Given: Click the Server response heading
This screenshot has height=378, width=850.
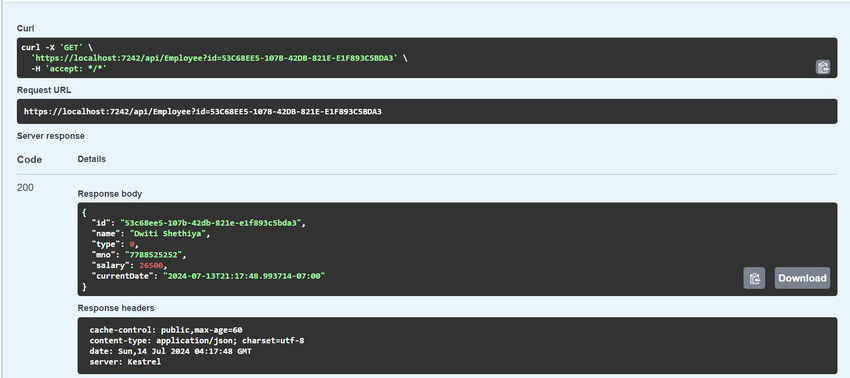Looking at the screenshot, I should point(51,136).
